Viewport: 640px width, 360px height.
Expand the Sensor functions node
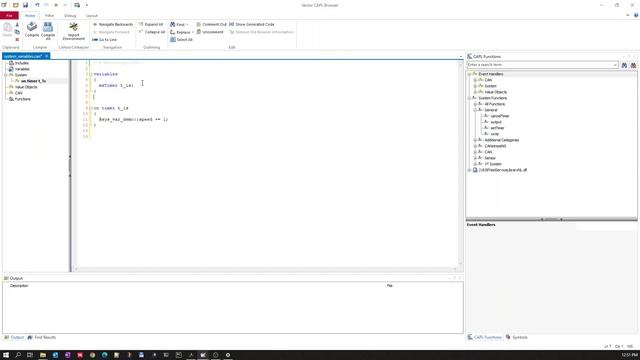[x=475, y=158]
